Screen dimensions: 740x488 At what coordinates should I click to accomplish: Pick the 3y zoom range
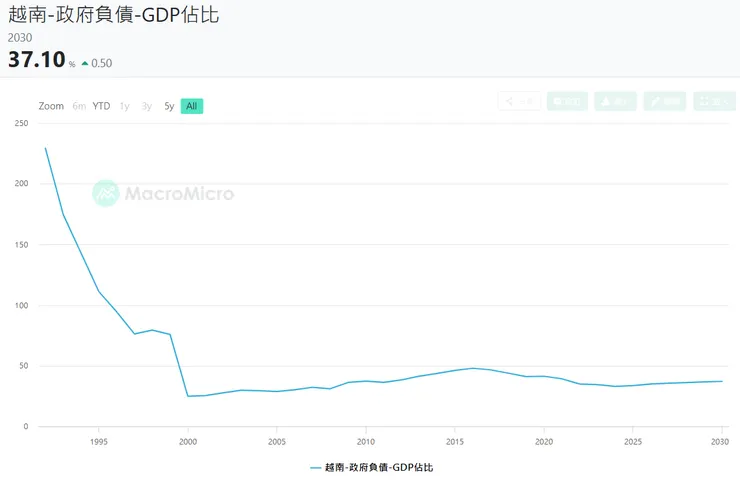tap(147, 106)
